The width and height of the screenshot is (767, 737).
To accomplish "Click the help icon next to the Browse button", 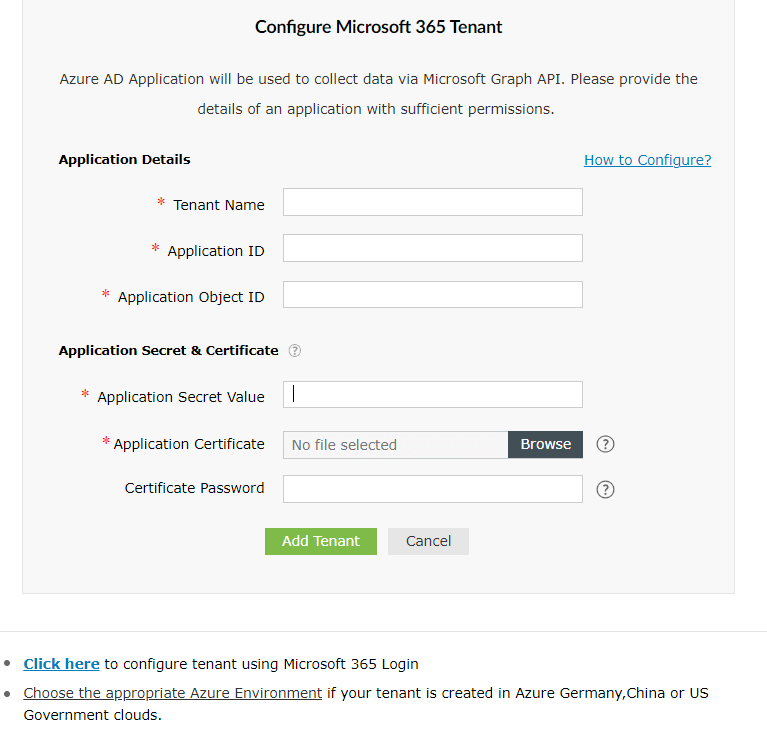I will click(x=605, y=444).
